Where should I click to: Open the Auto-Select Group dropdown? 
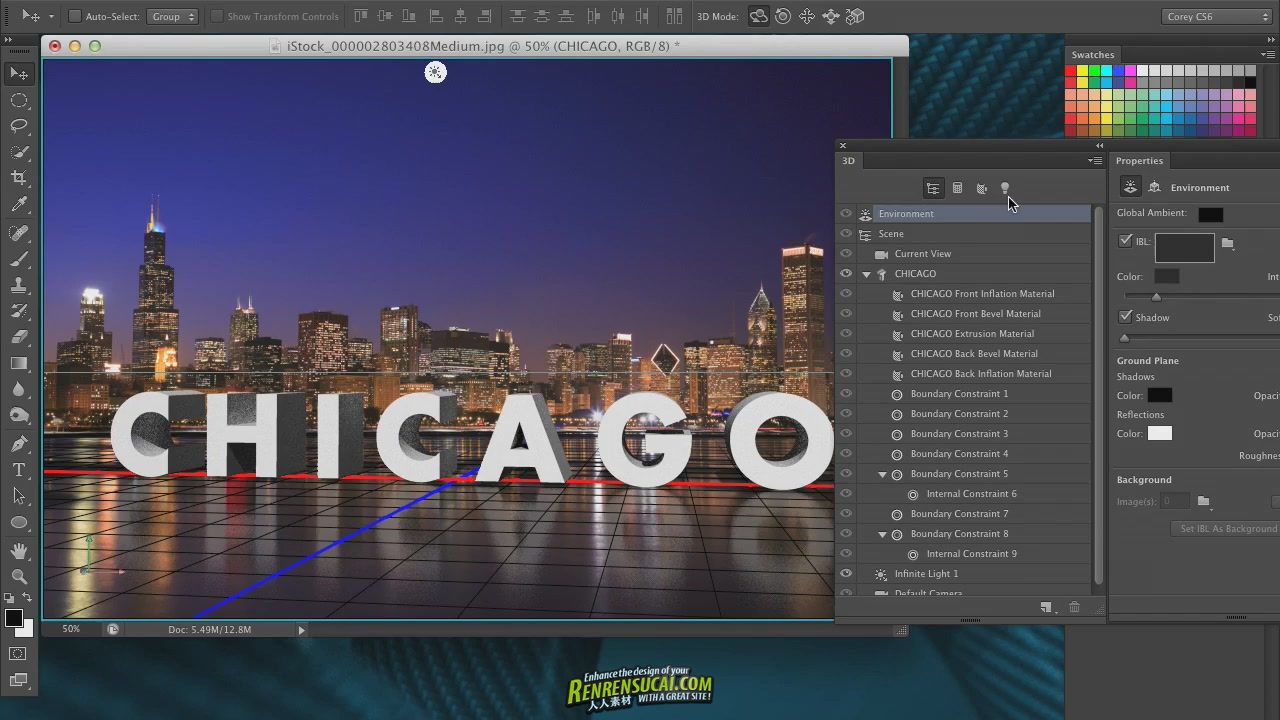172,16
